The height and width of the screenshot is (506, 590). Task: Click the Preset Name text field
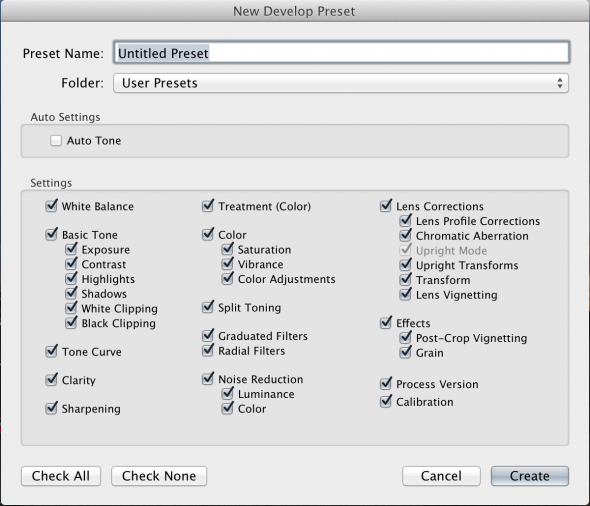point(342,53)
